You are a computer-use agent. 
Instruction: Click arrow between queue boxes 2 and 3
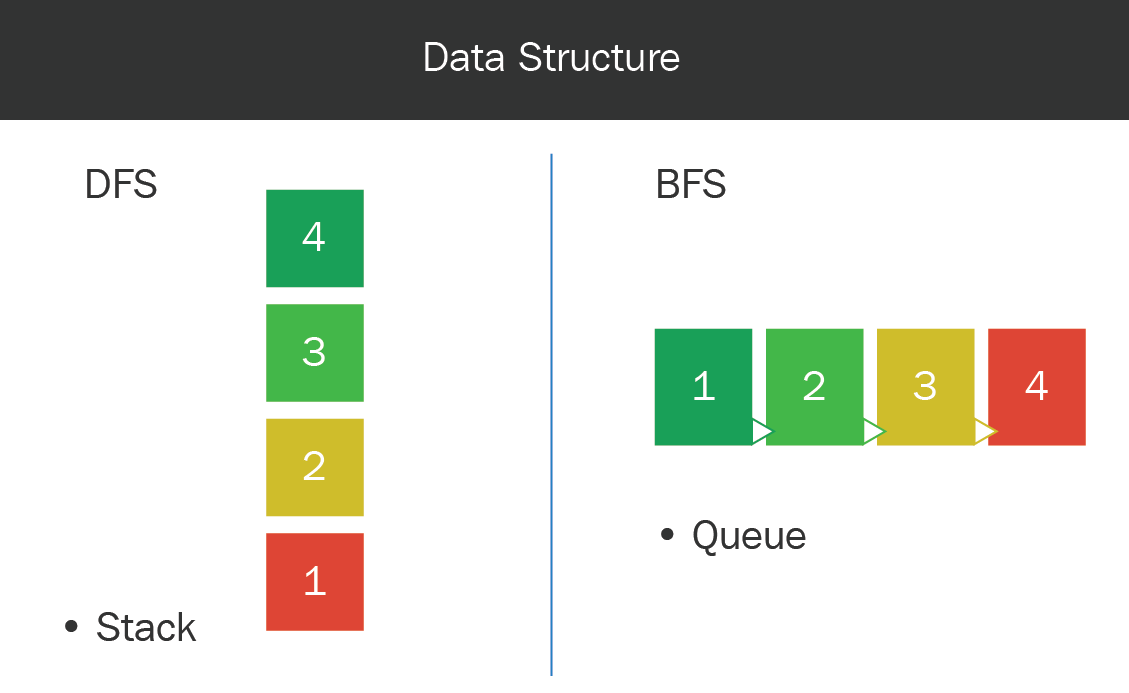(x=873, y=432)
